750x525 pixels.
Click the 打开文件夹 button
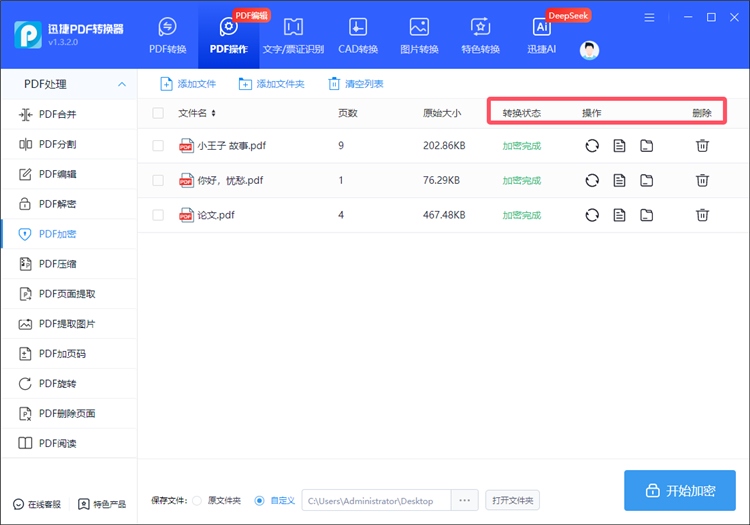click(x=512, y=501)
